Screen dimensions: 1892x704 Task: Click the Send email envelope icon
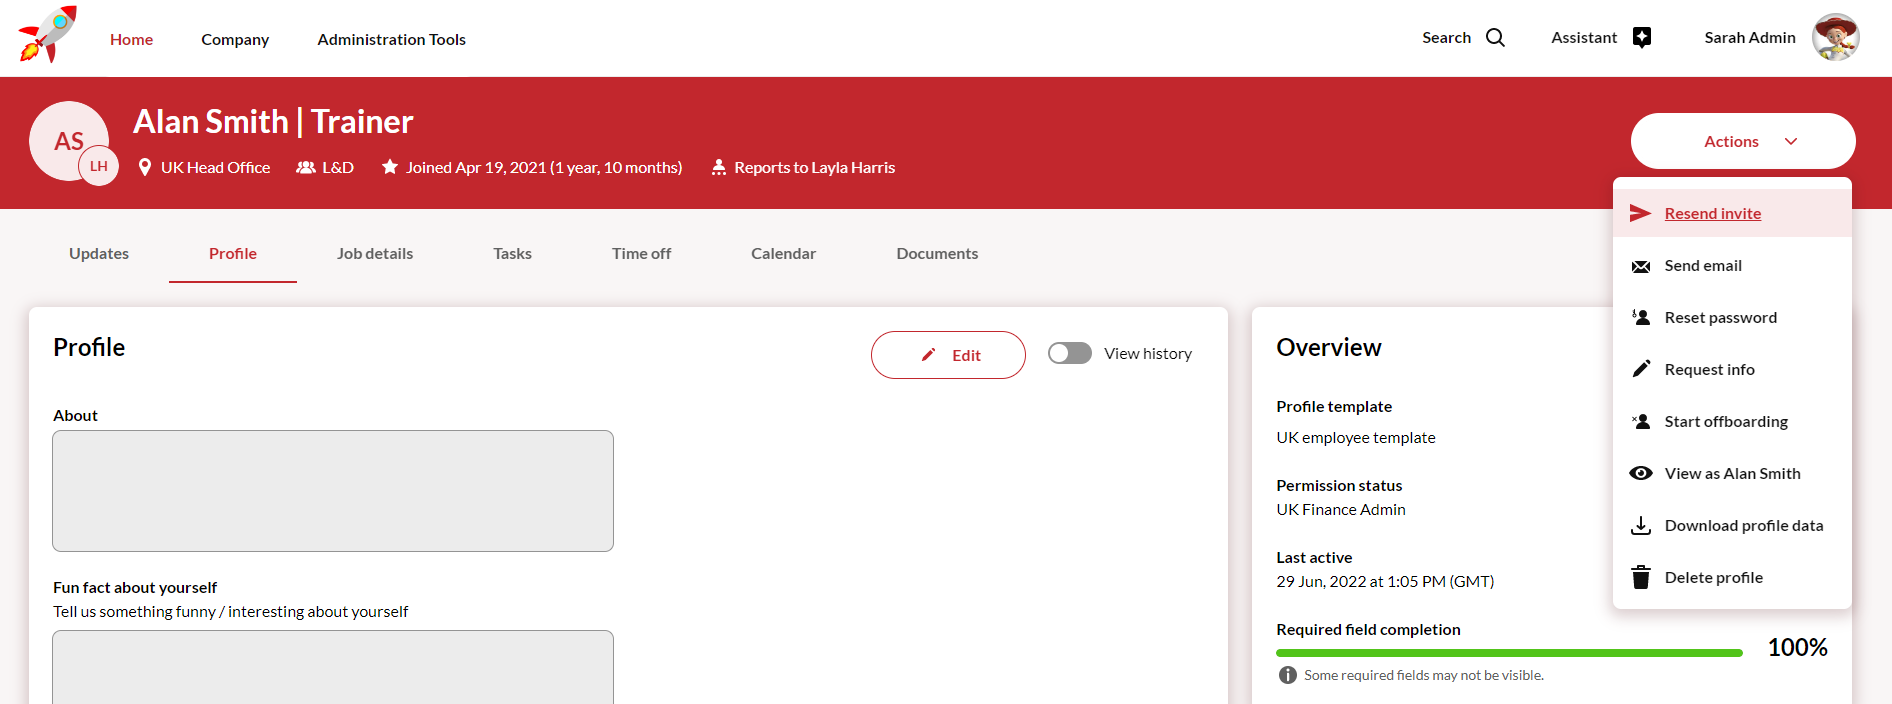[x=1641, y=266]
